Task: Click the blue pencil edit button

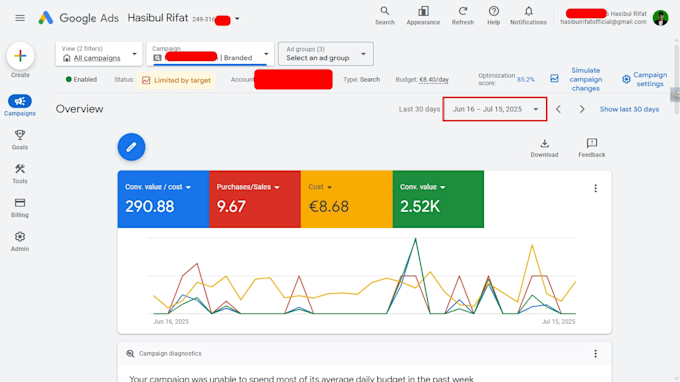Action: [131, 147]
